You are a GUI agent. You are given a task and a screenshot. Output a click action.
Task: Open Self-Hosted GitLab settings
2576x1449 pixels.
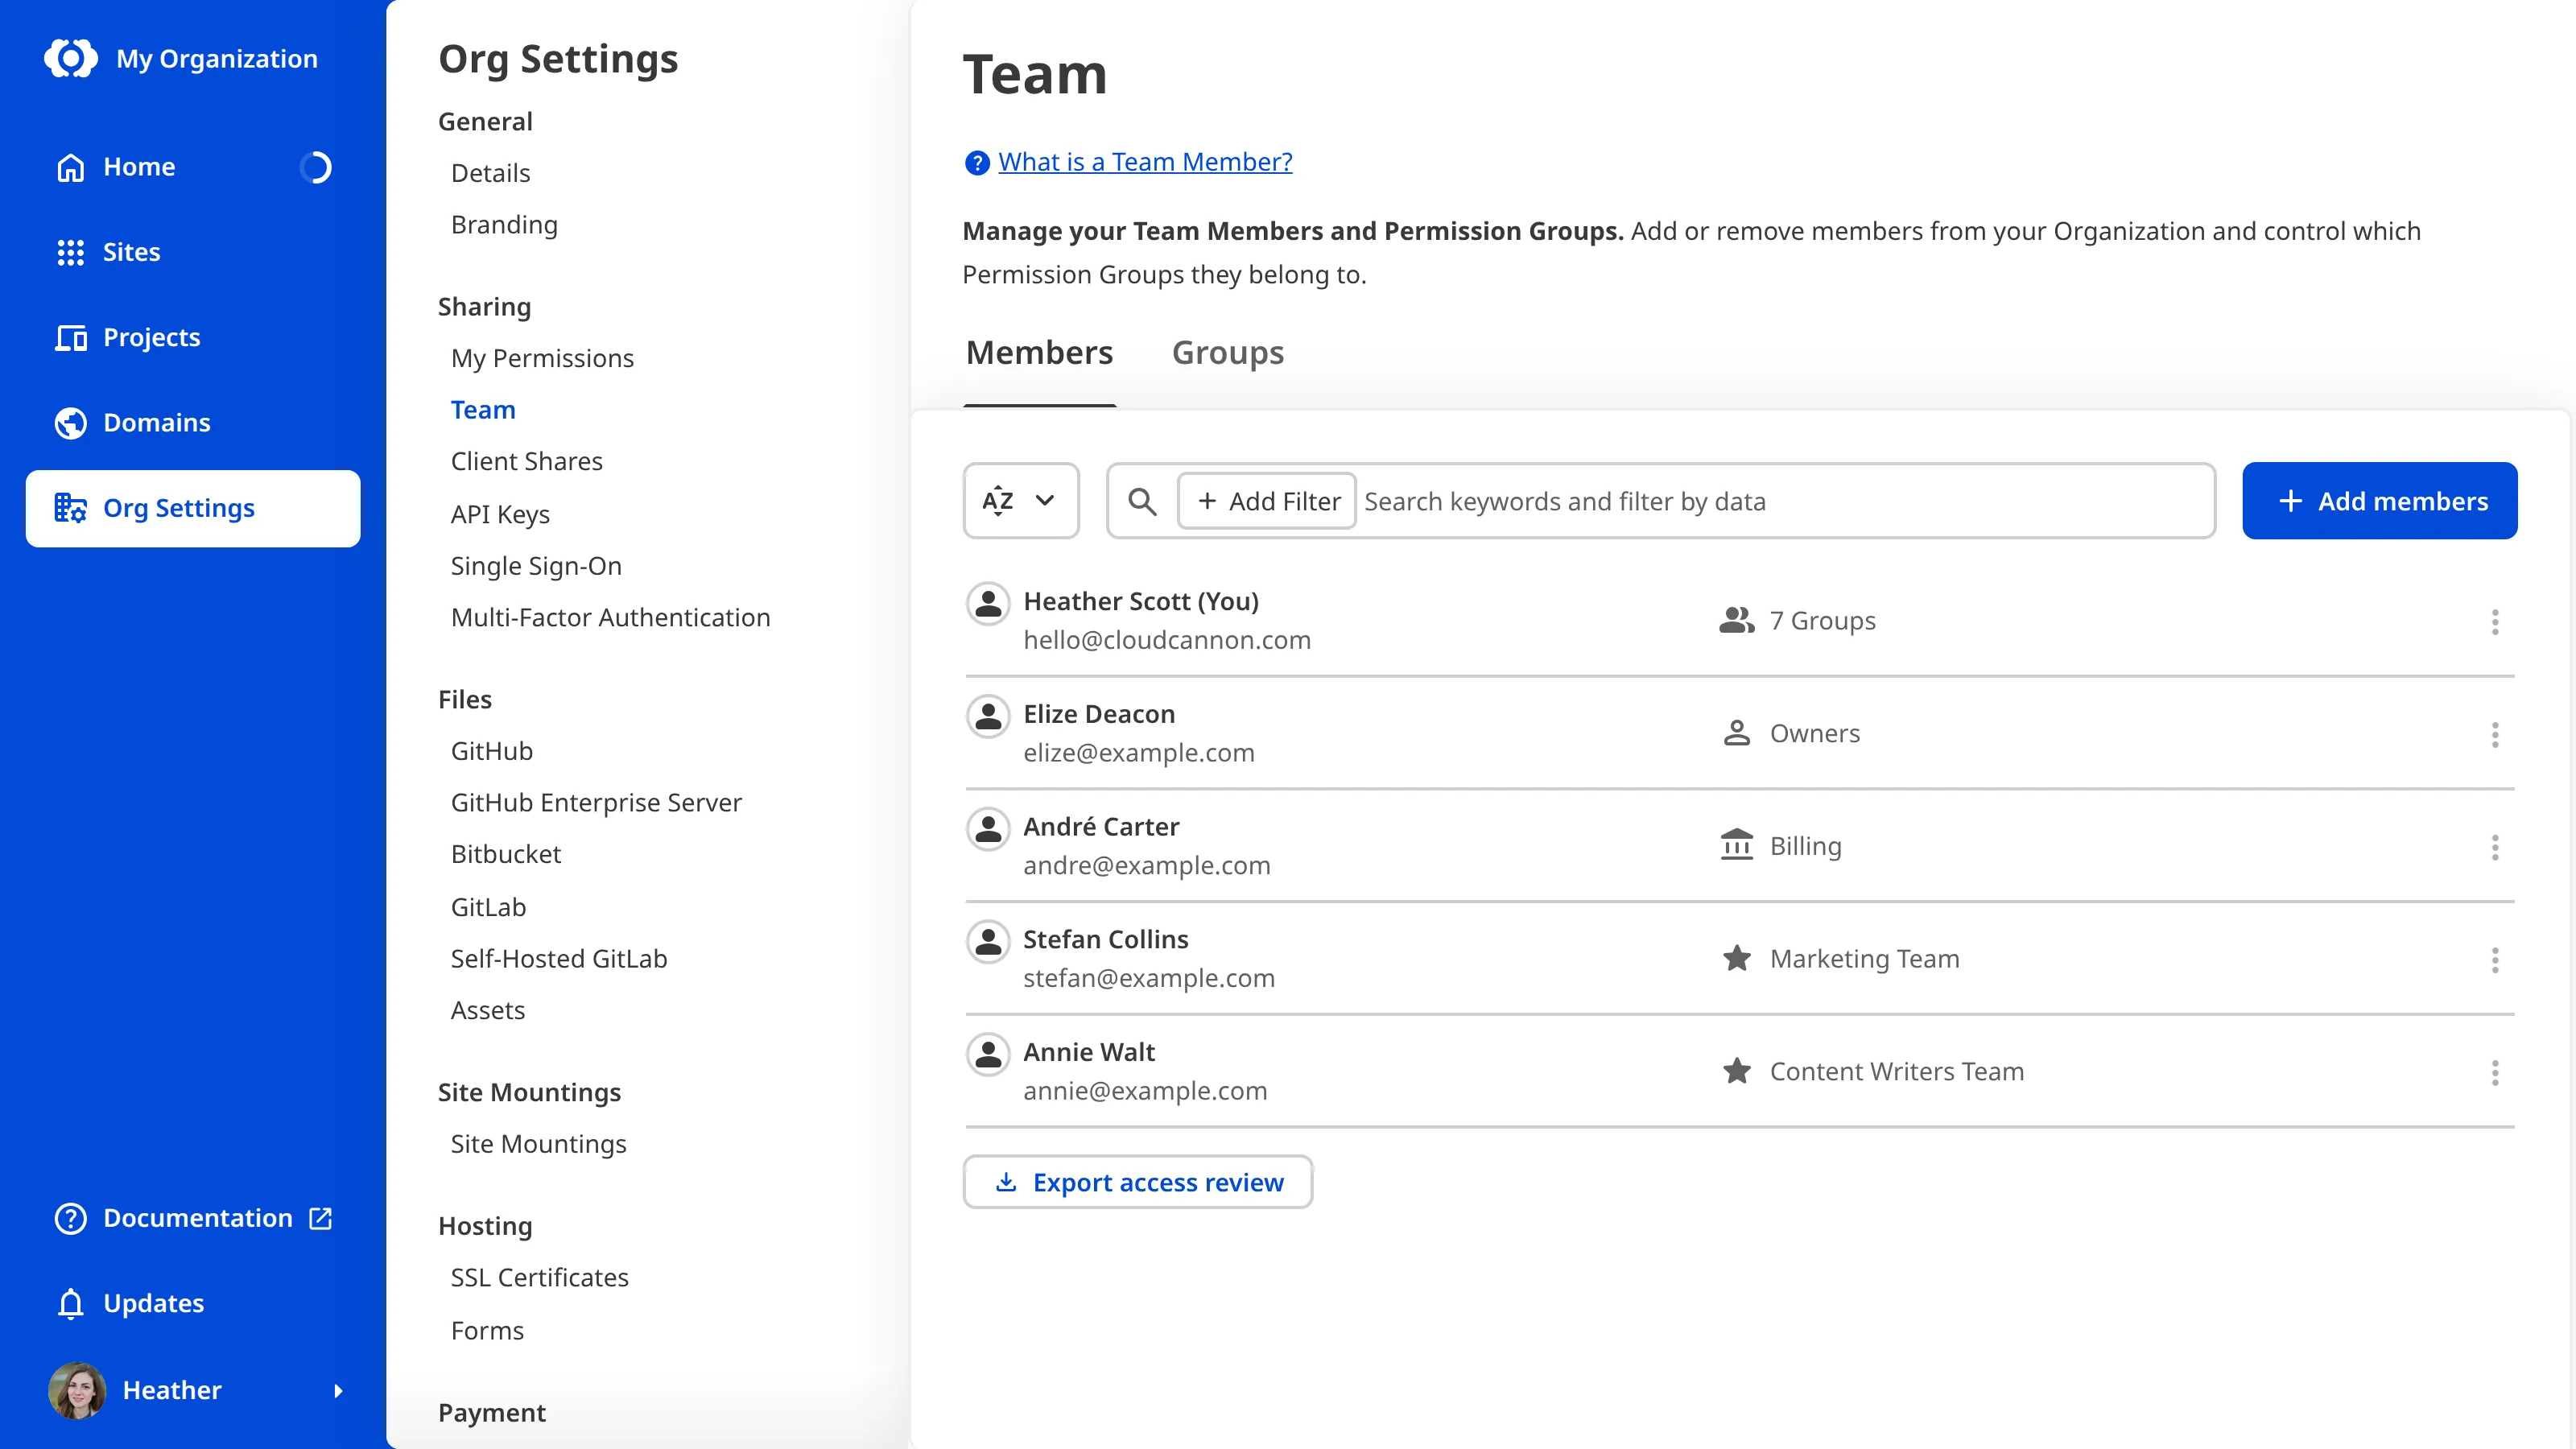tap(558, 958)
